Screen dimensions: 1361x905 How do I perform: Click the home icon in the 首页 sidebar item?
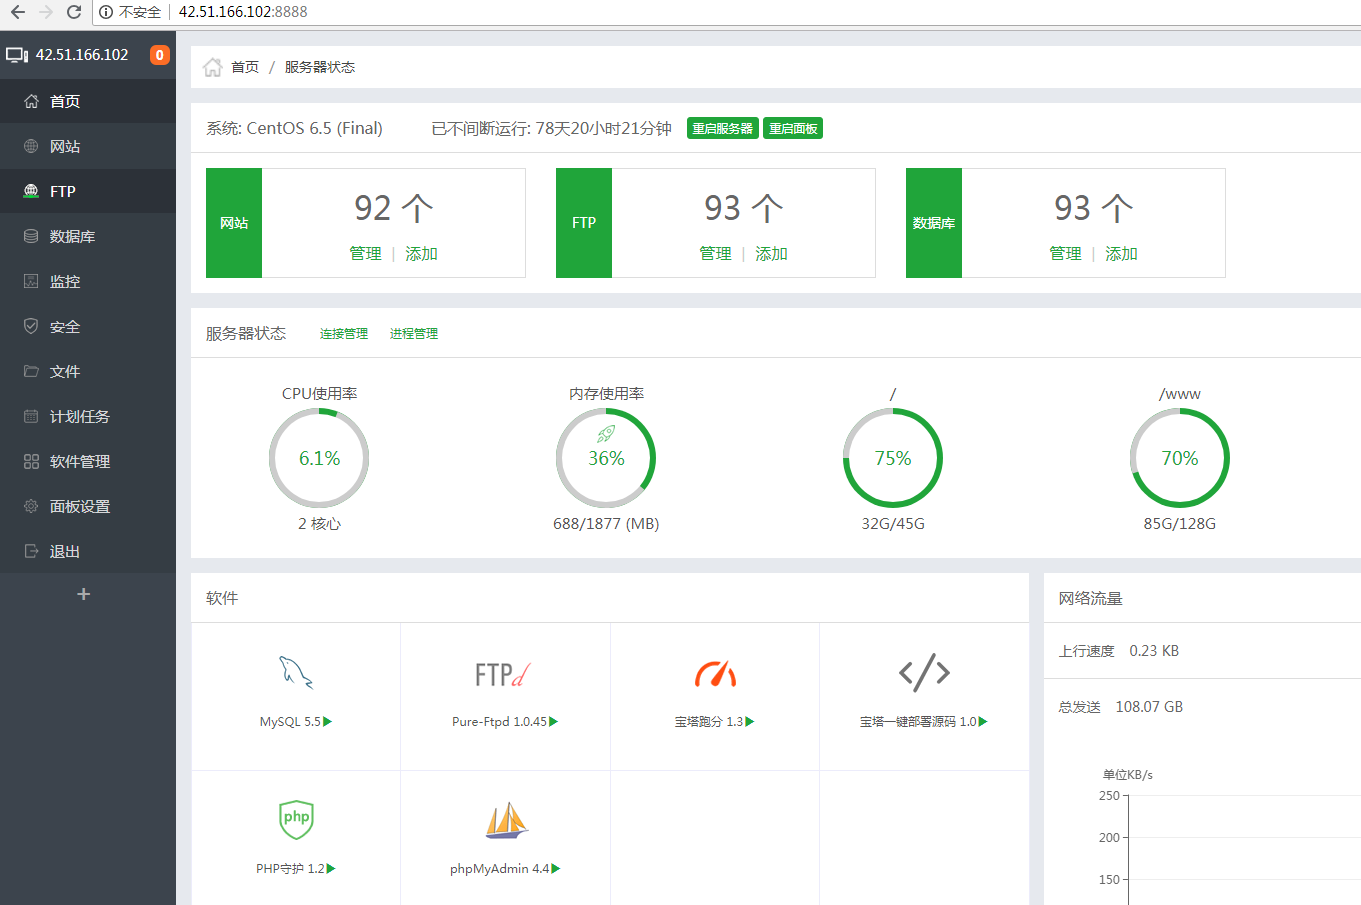pyautogui.click(x=31, y=101)
